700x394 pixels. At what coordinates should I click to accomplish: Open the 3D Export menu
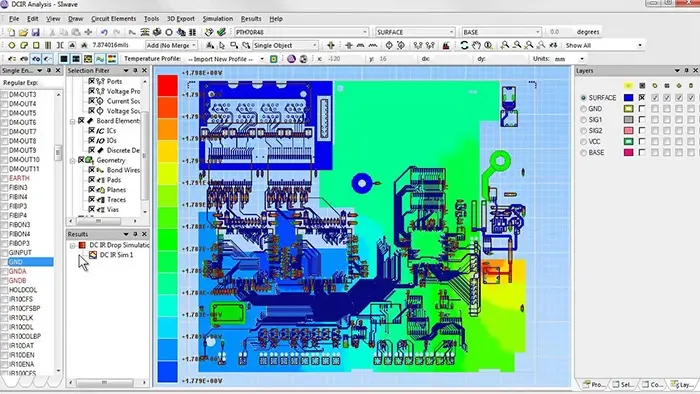(180, 19)
